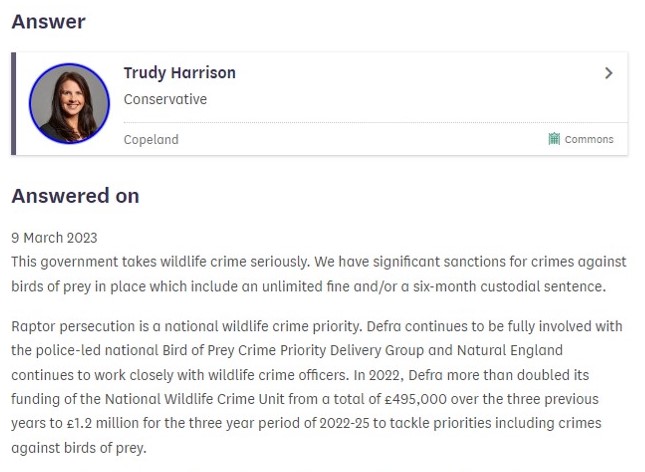
Task: Click the Copeland constituency text
Action: pyautogui.click(x=151, y=139)
